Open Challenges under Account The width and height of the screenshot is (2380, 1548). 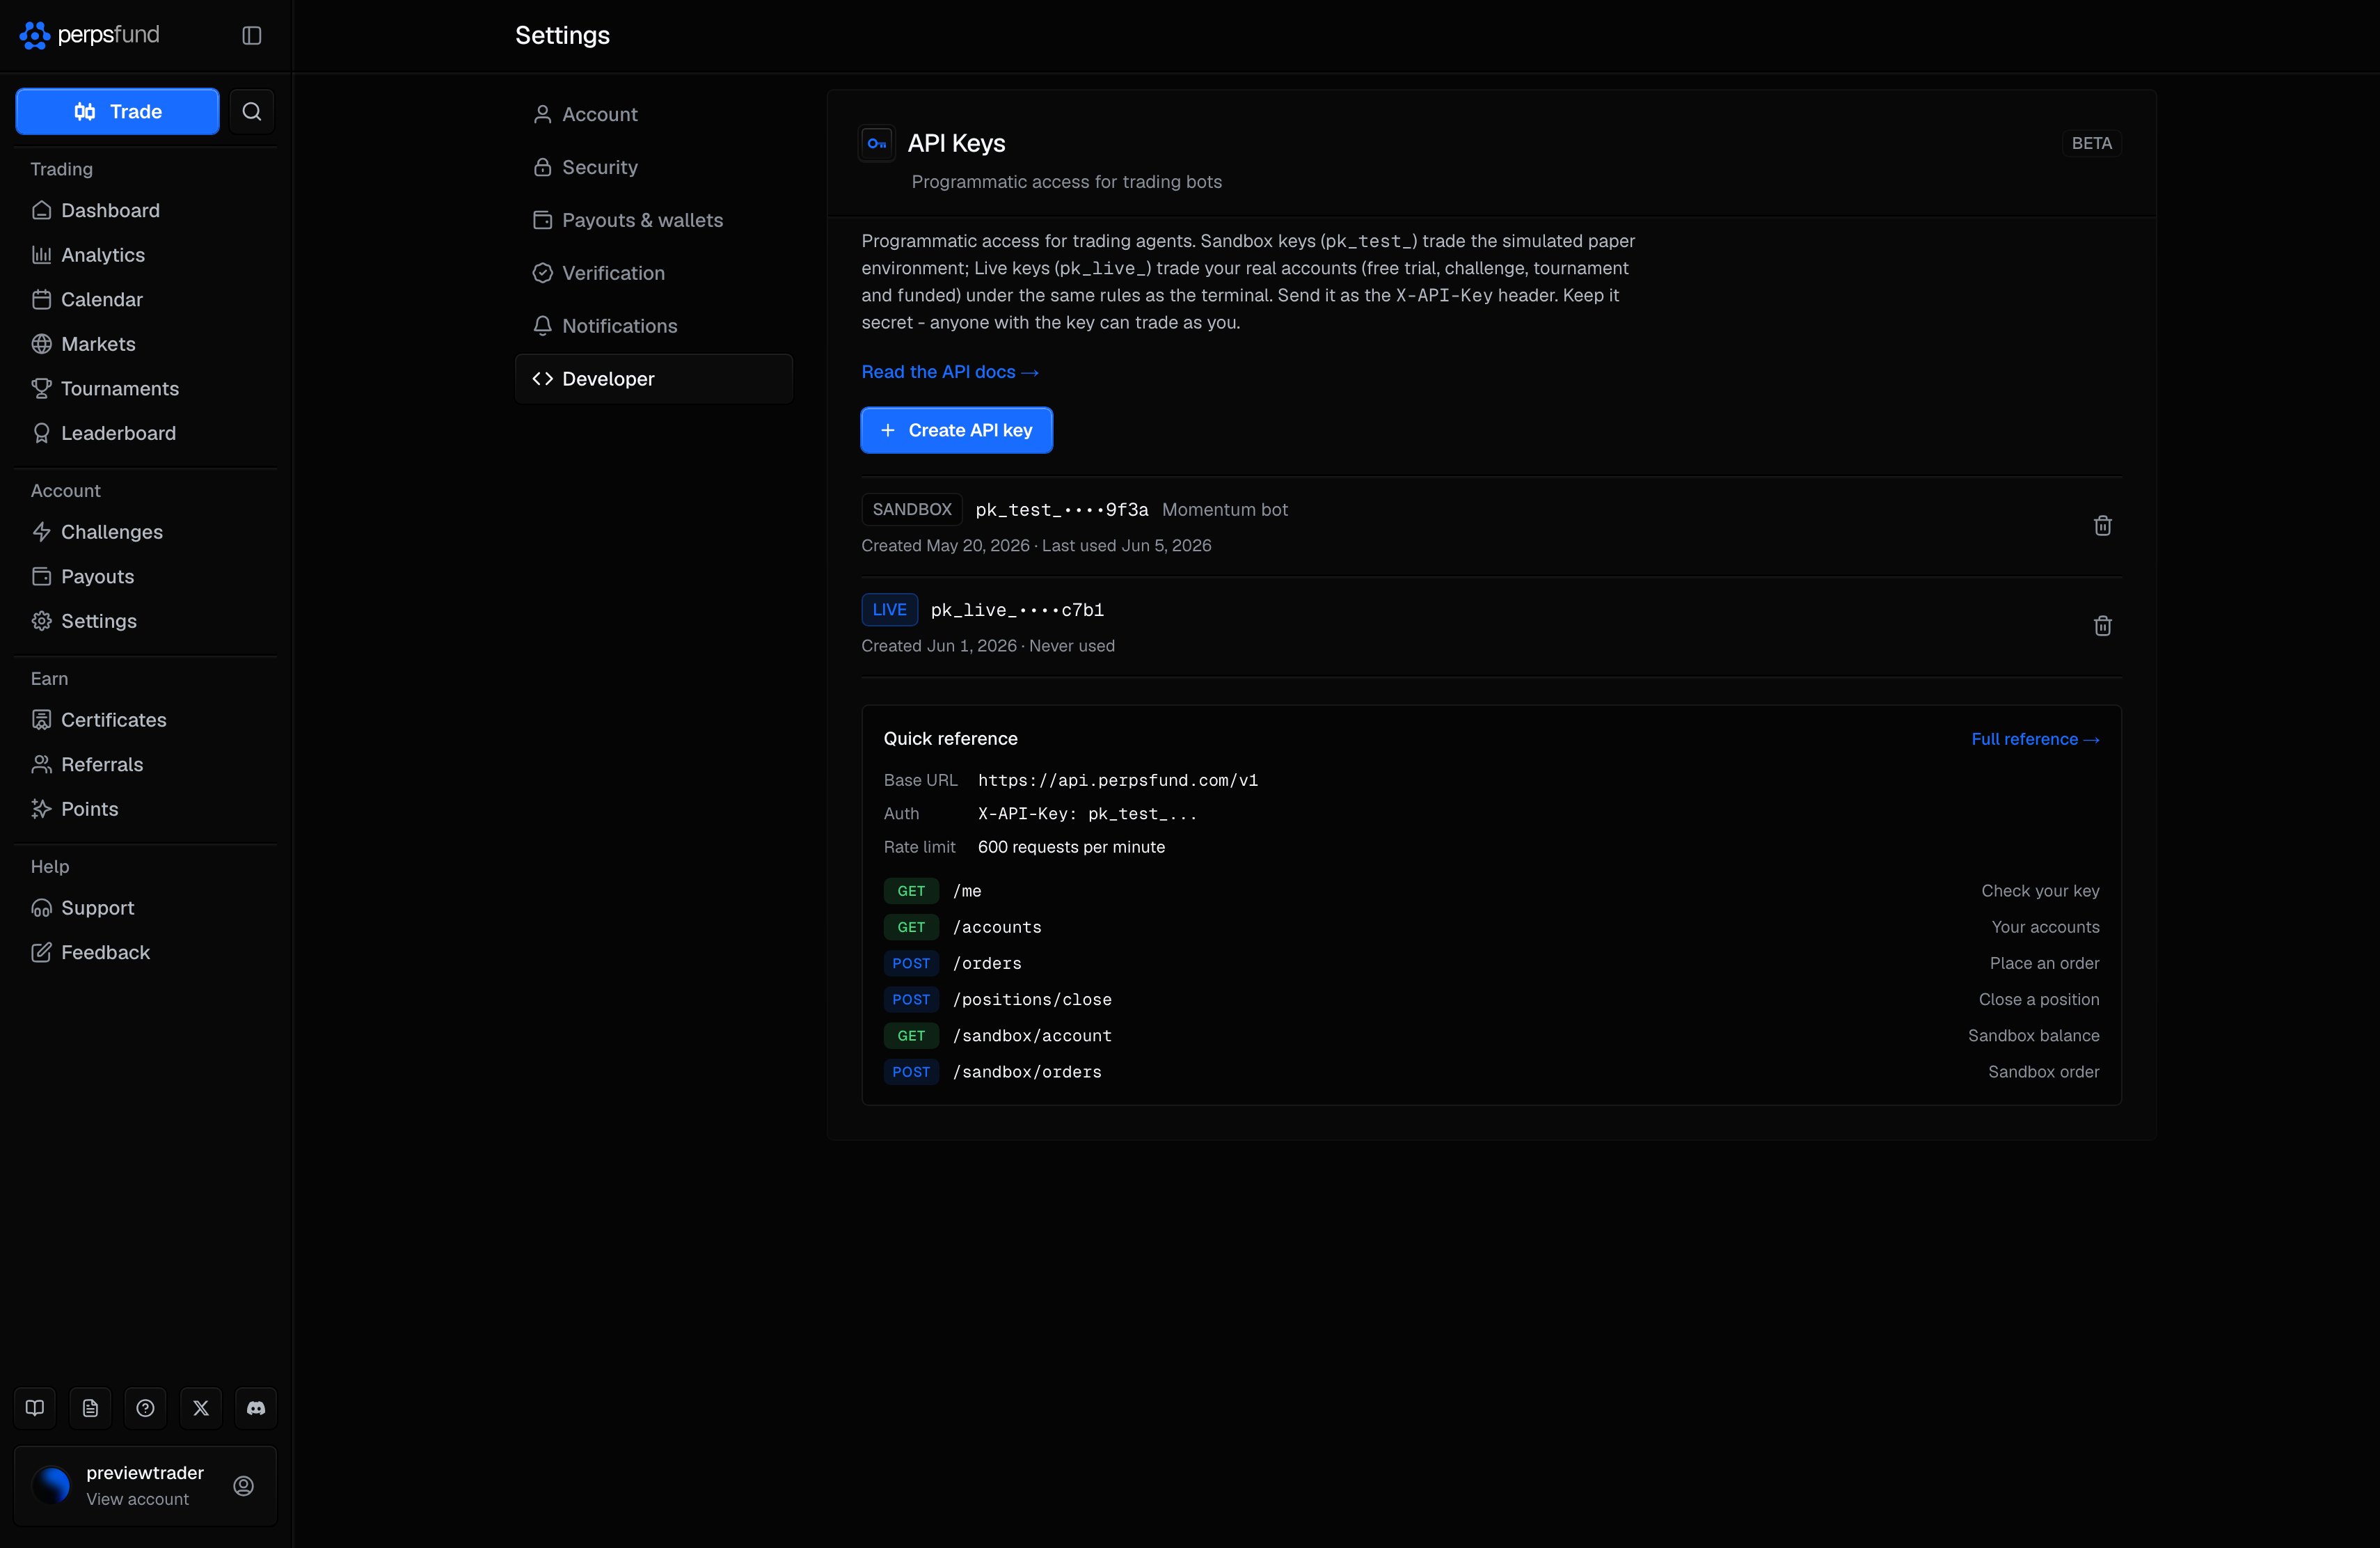[x=146, y=532]
